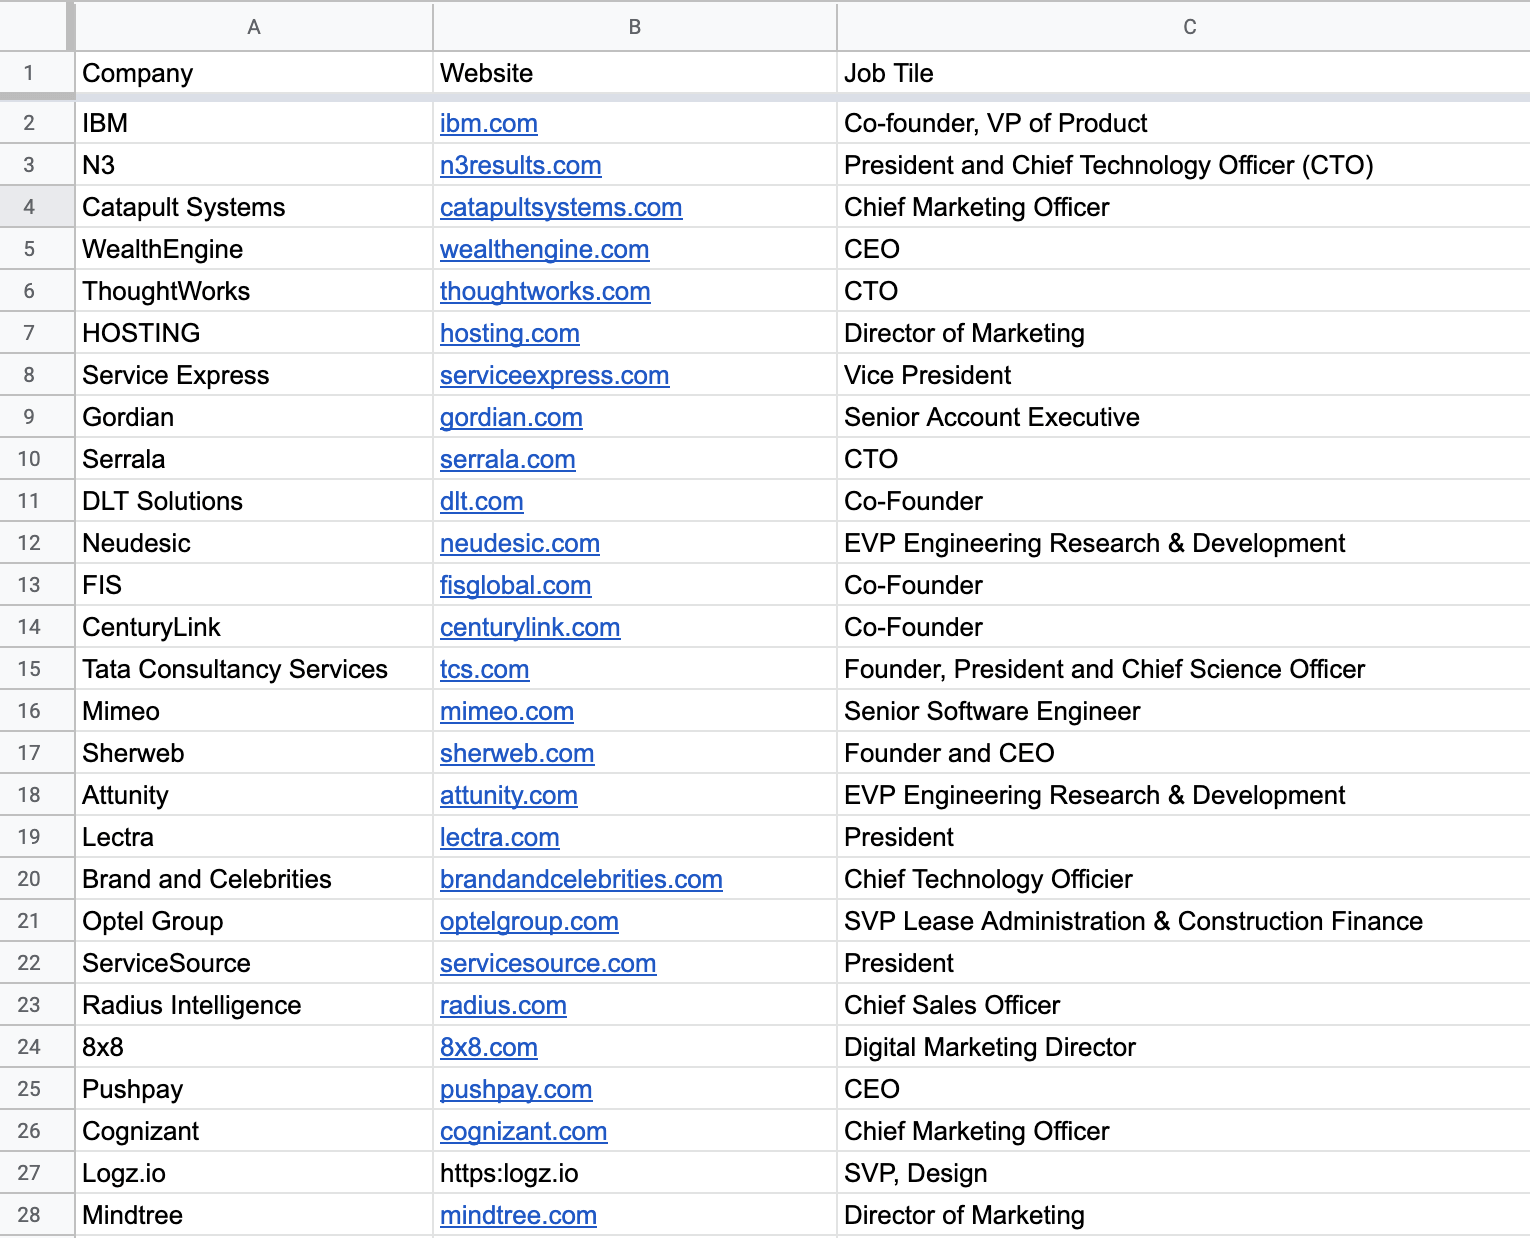
Task: Select column C header
Action: [x=1184, y=27]
